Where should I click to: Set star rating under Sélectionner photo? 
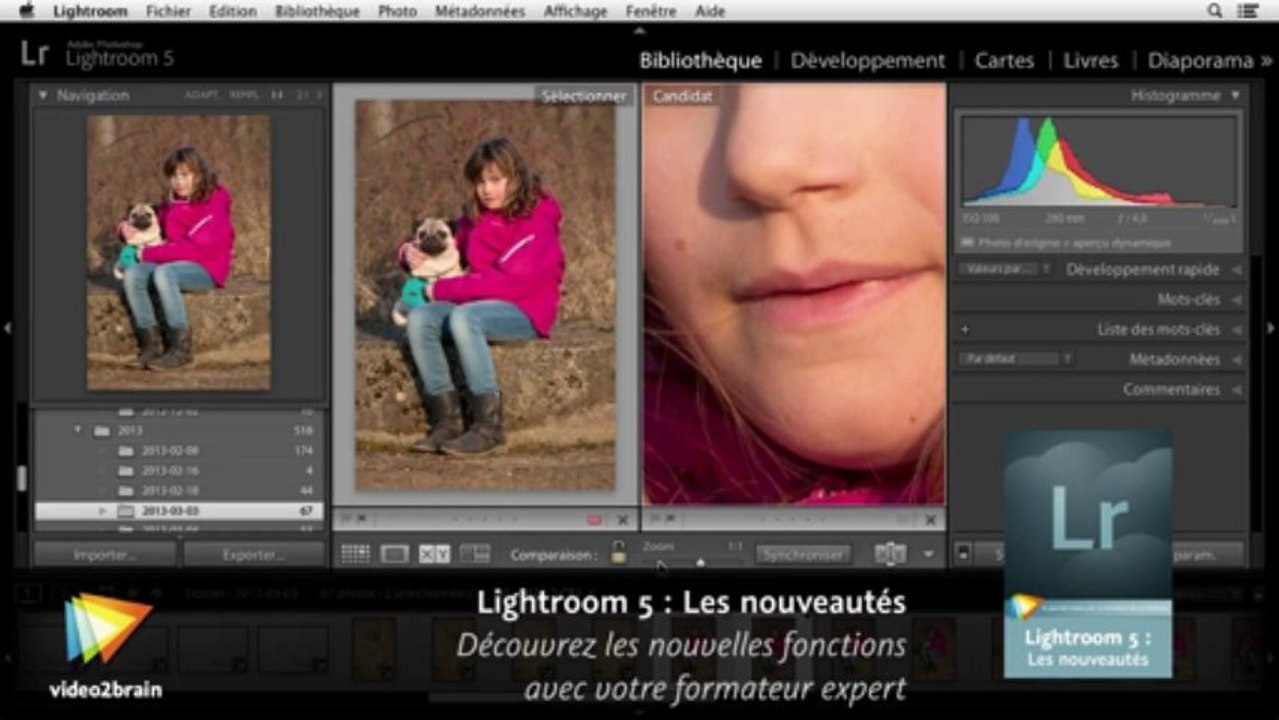(485, 520)
